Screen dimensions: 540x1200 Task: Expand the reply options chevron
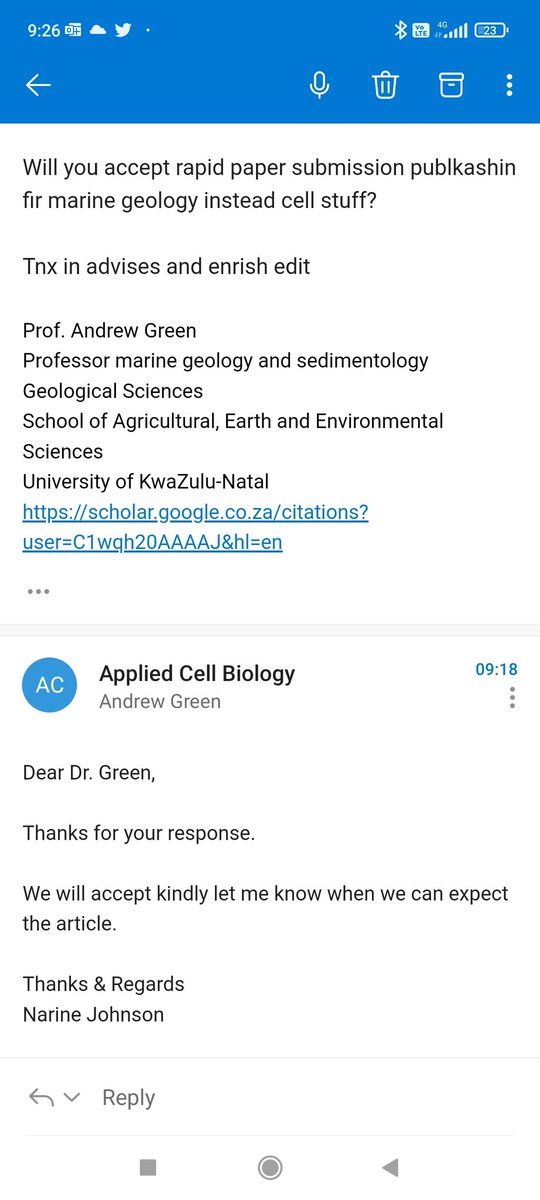pyautogui.click(x=72, y=1098)
